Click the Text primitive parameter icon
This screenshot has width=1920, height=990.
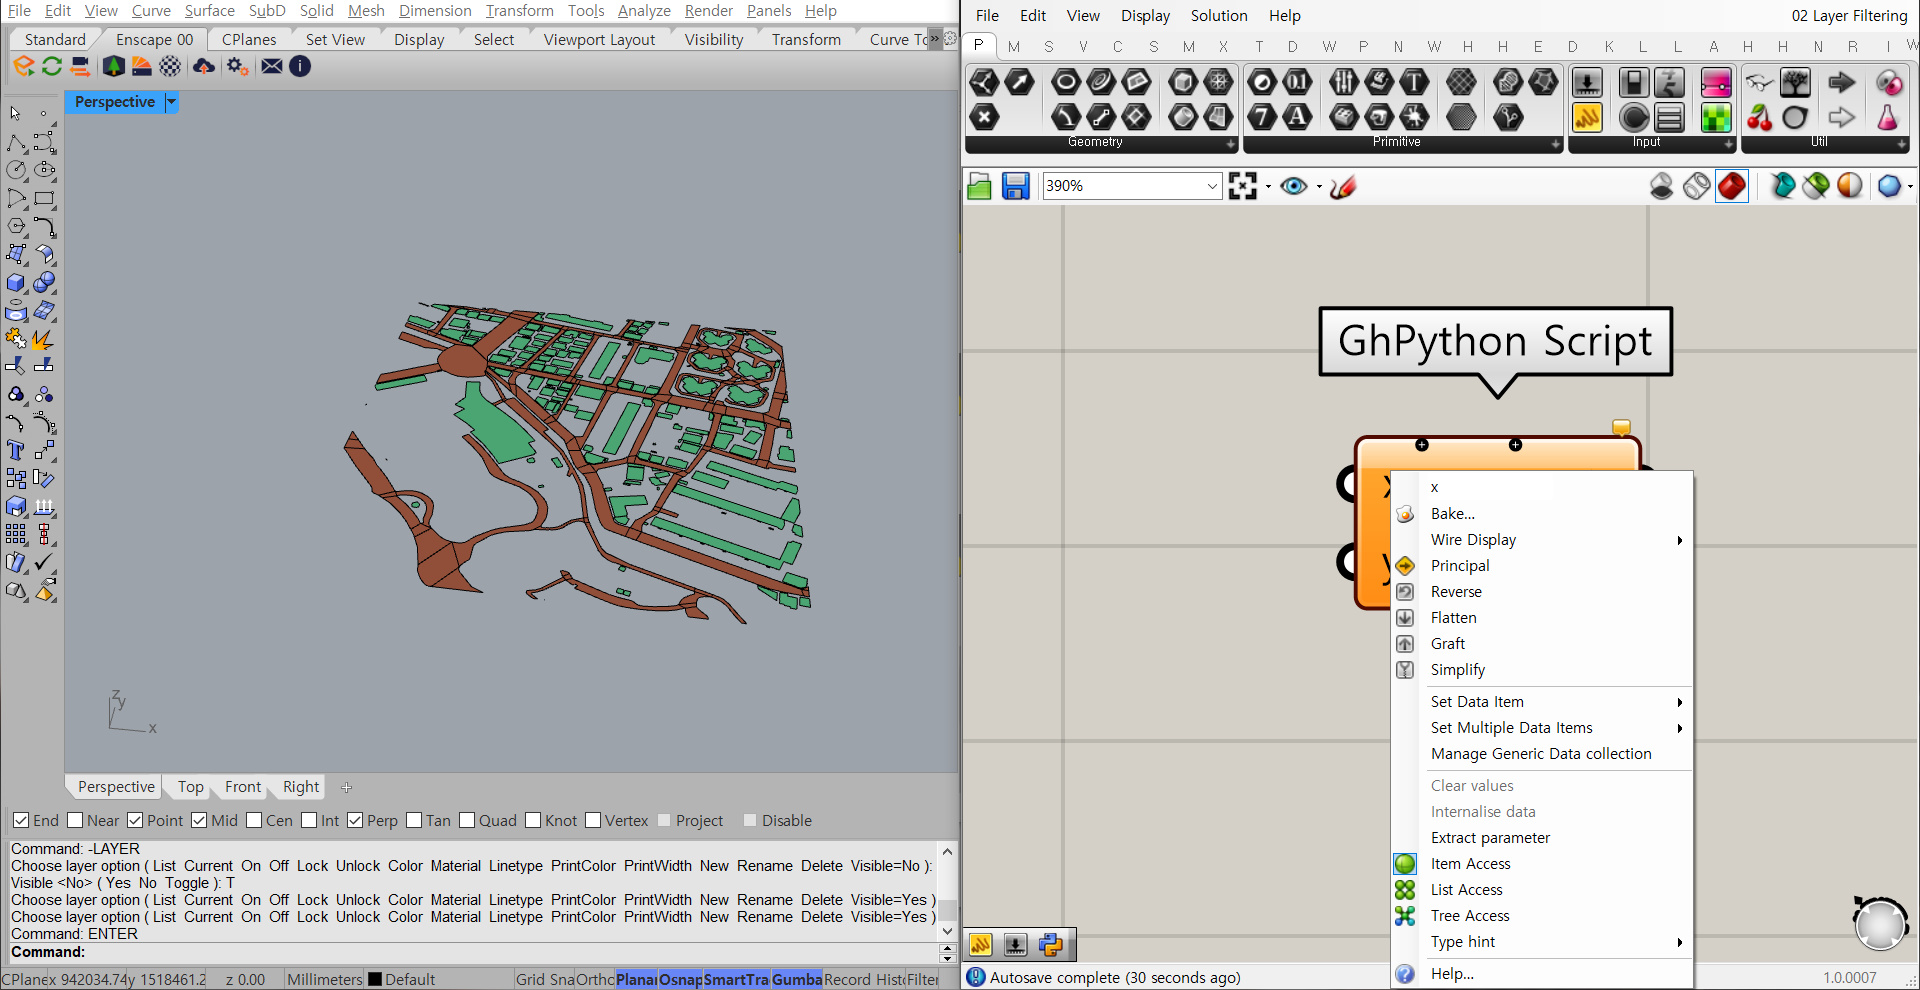[1298, 117]
